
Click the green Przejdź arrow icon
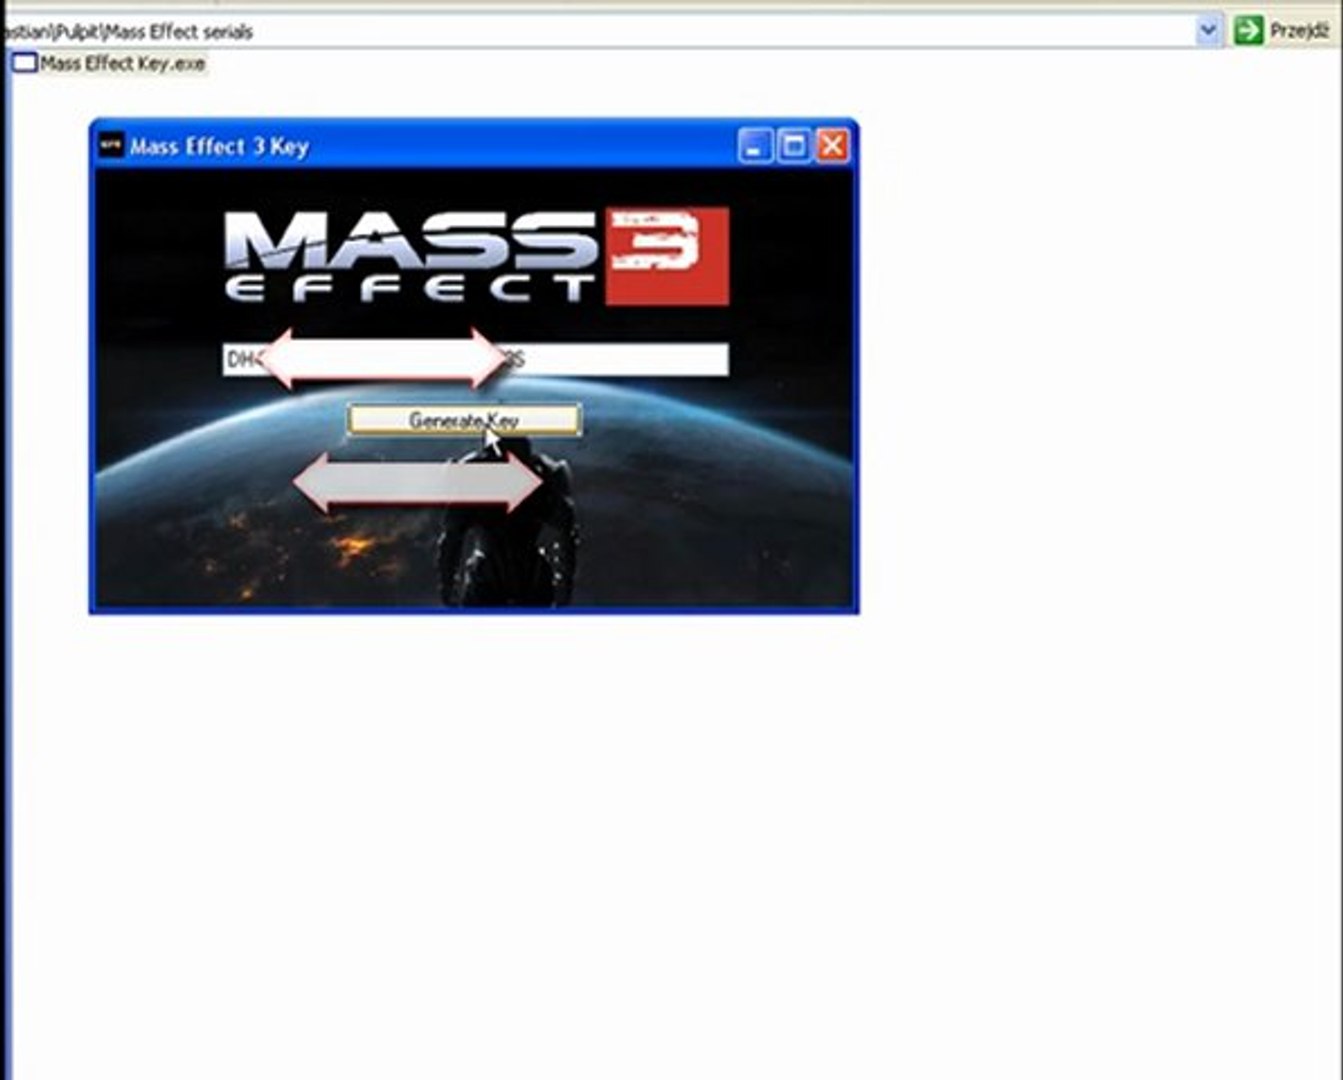click(x=1248, y=30)
